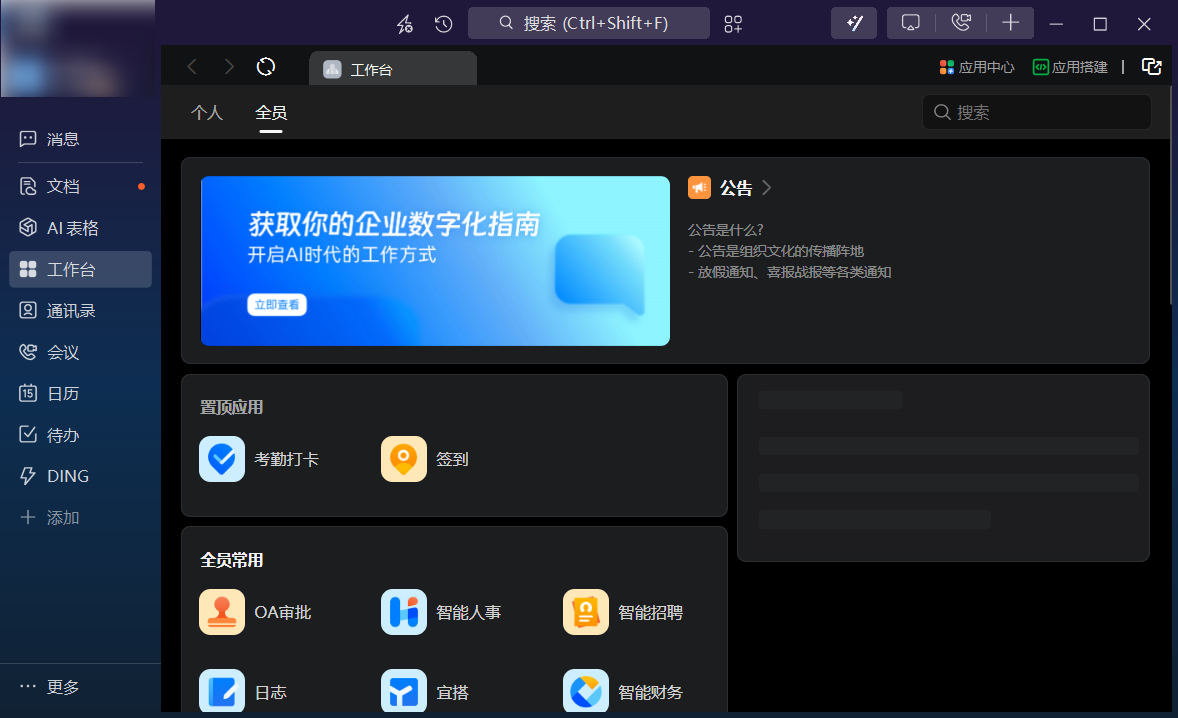
Task: Focus the global 搜索 (Ctrl+Shift+F) box
Action: [588, 23]
